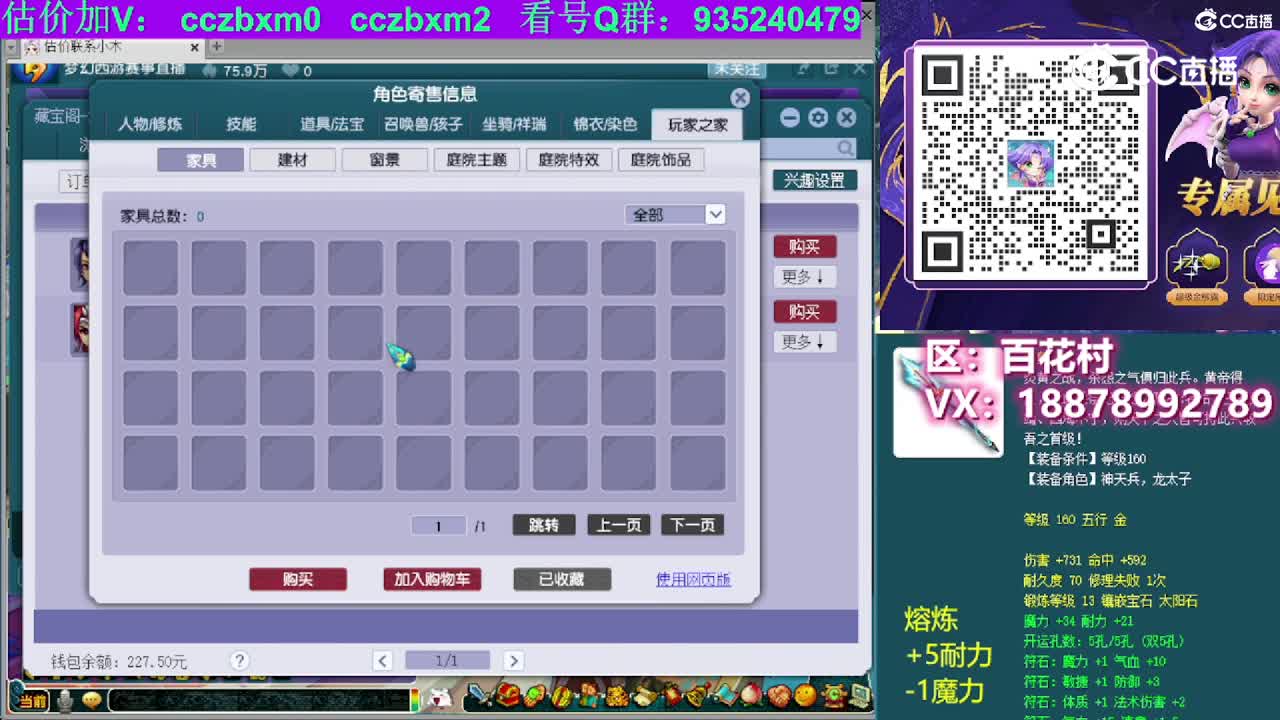Click the 未关注 follow button
Screen dimensions: 1280x720
click(735, 69)
